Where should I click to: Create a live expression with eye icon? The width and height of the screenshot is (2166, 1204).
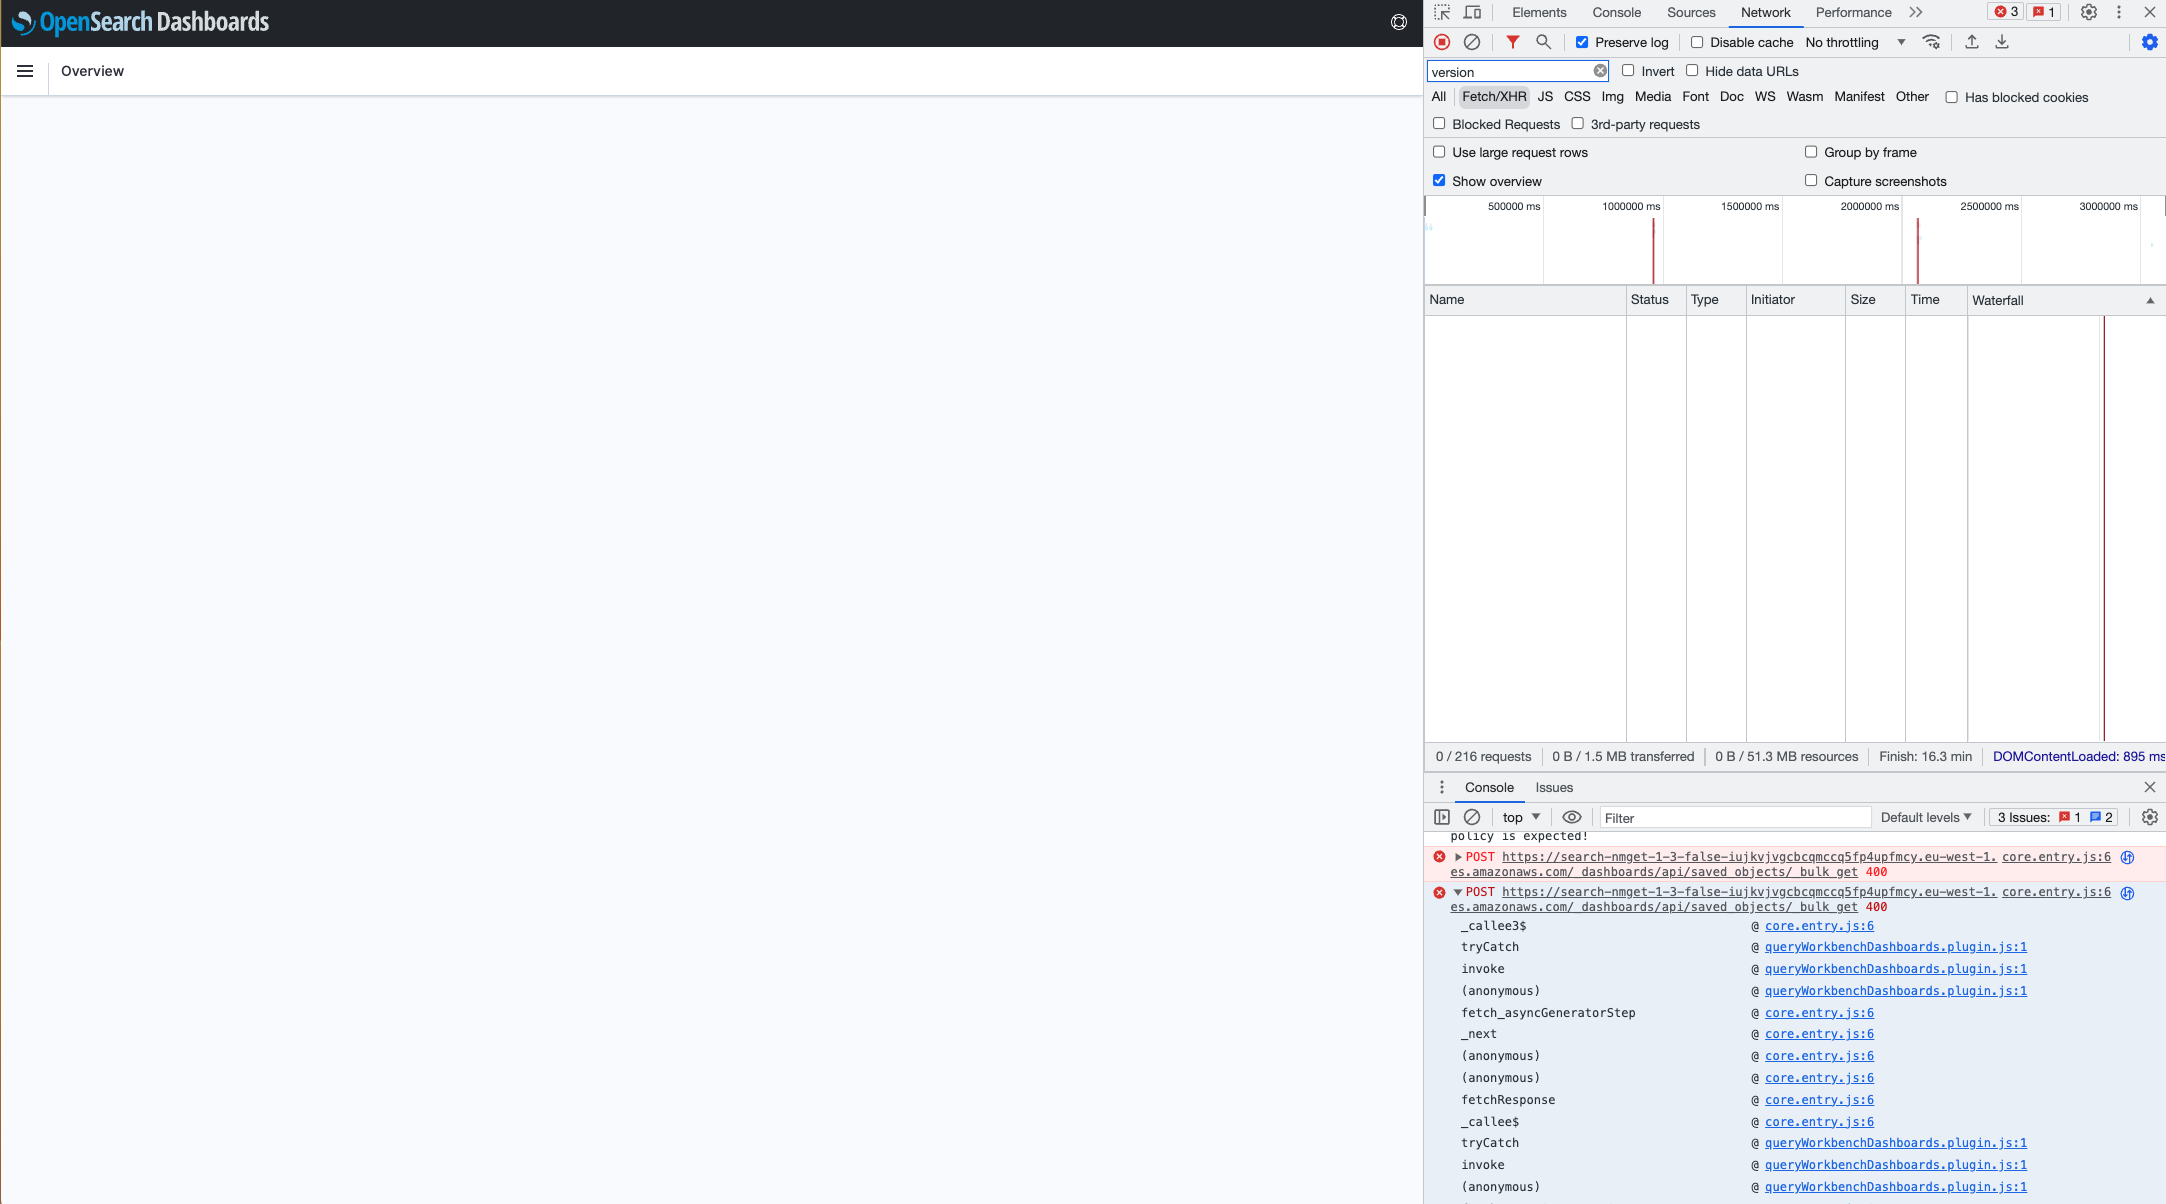[1572, 817]
